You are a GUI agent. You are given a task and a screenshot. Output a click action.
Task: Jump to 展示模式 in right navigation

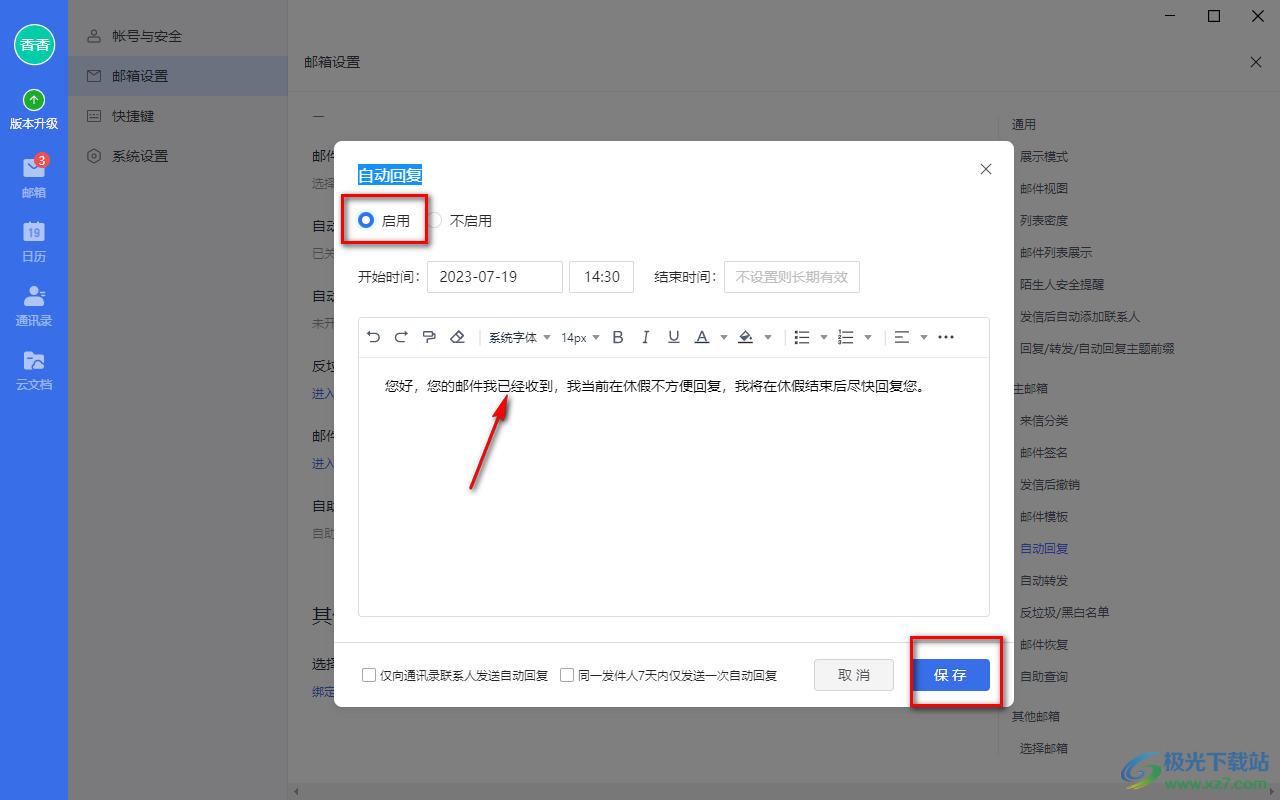(1044, 157)
